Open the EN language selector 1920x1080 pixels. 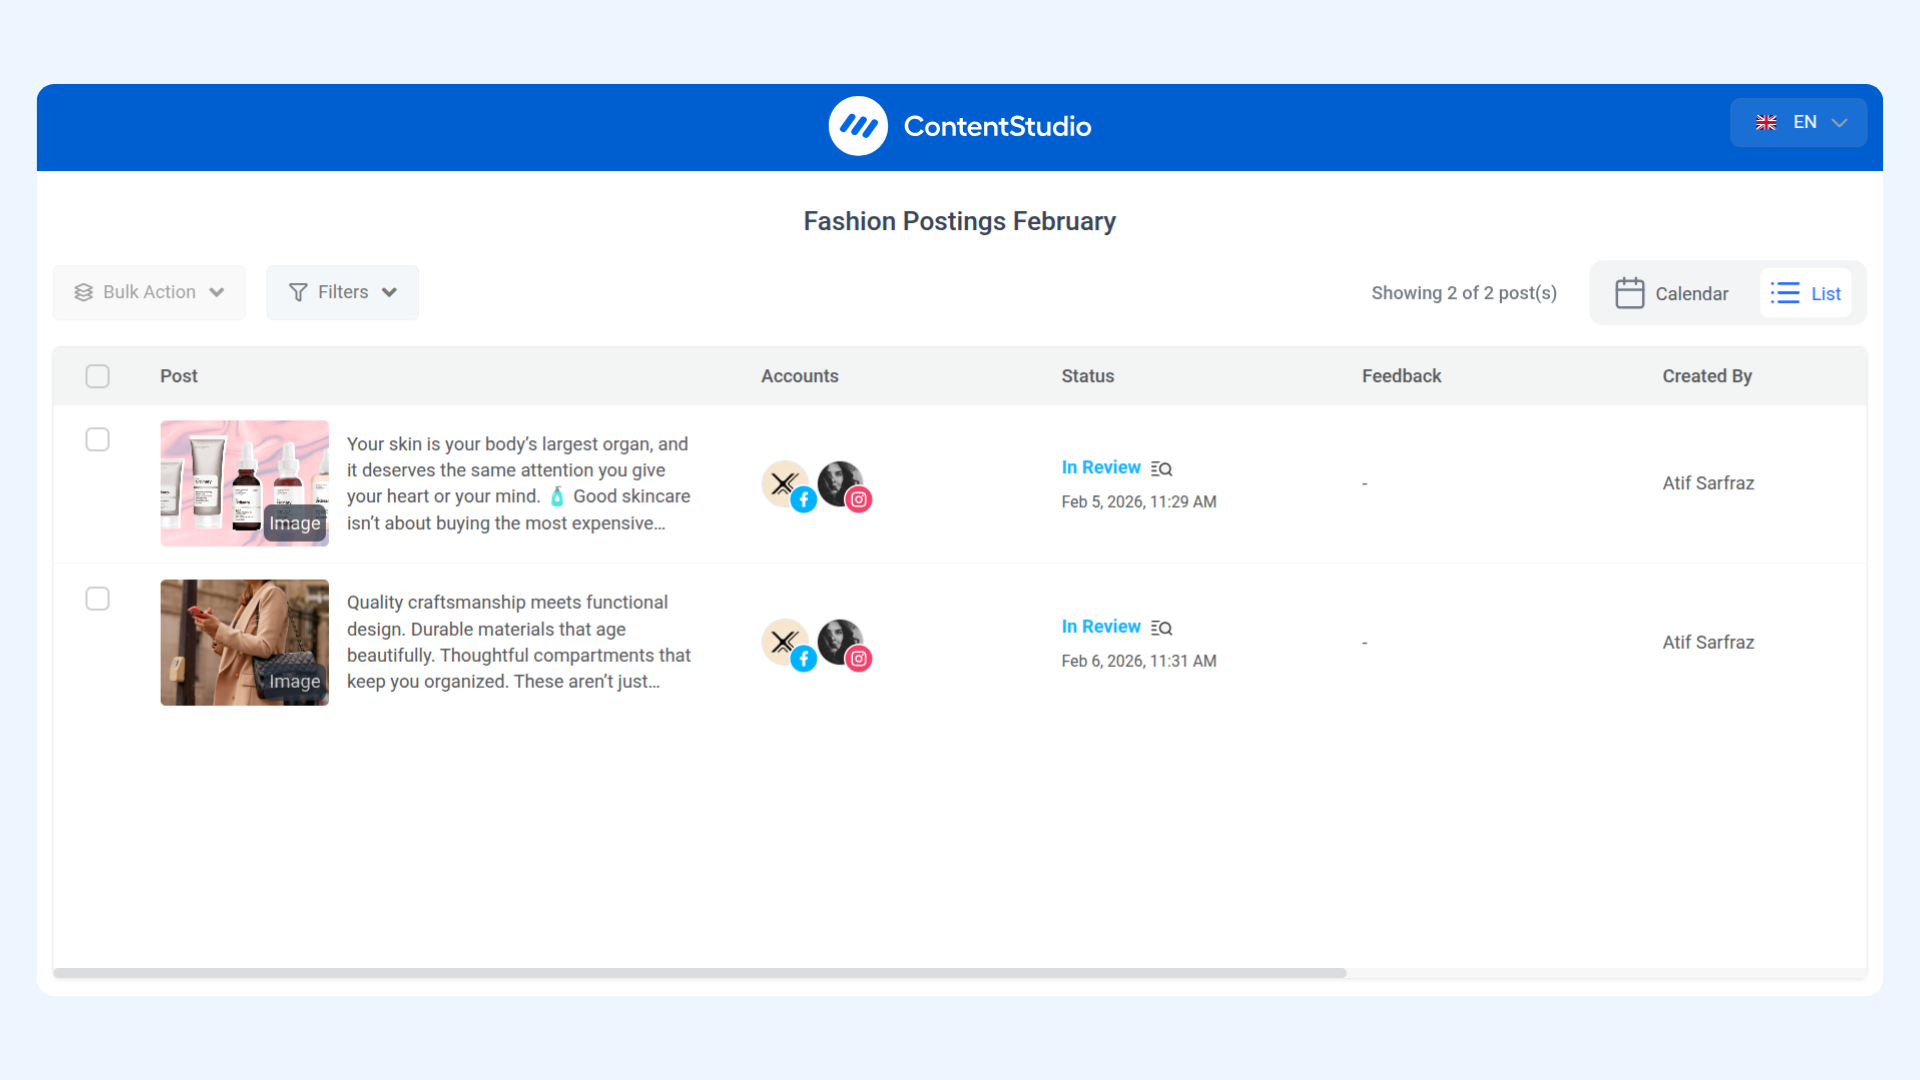(x=1798, y=123)
